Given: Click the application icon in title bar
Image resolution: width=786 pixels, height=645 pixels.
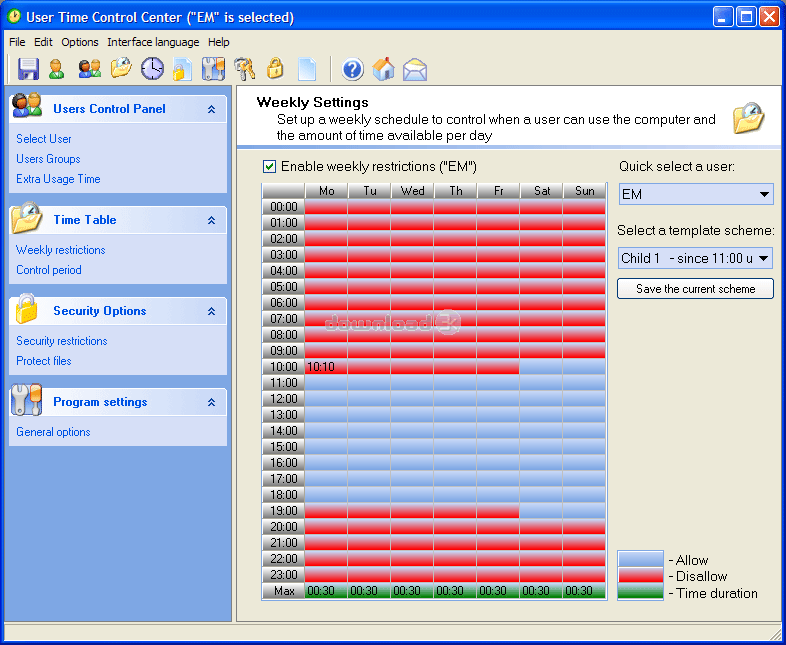Looking at the screenshot, I should click(14, 17).
